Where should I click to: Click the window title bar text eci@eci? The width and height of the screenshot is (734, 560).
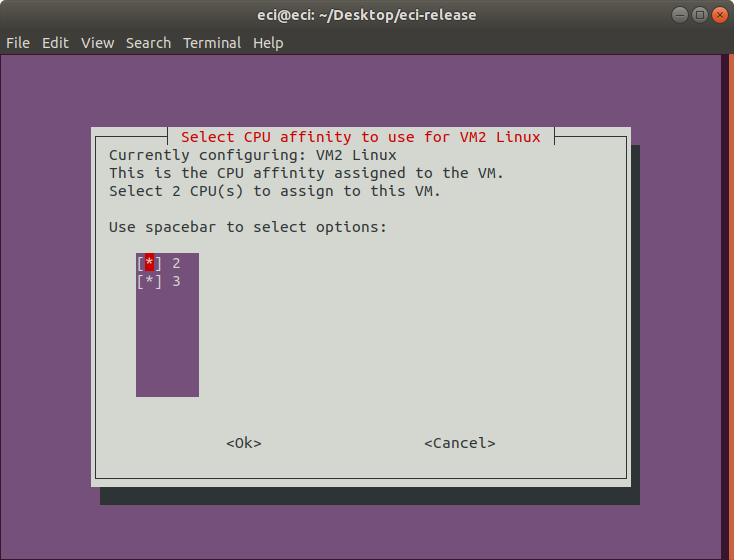[286, 15]
